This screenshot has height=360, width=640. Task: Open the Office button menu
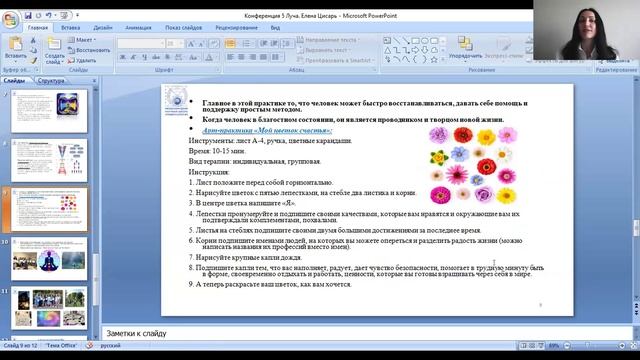(x=10, y=19)
